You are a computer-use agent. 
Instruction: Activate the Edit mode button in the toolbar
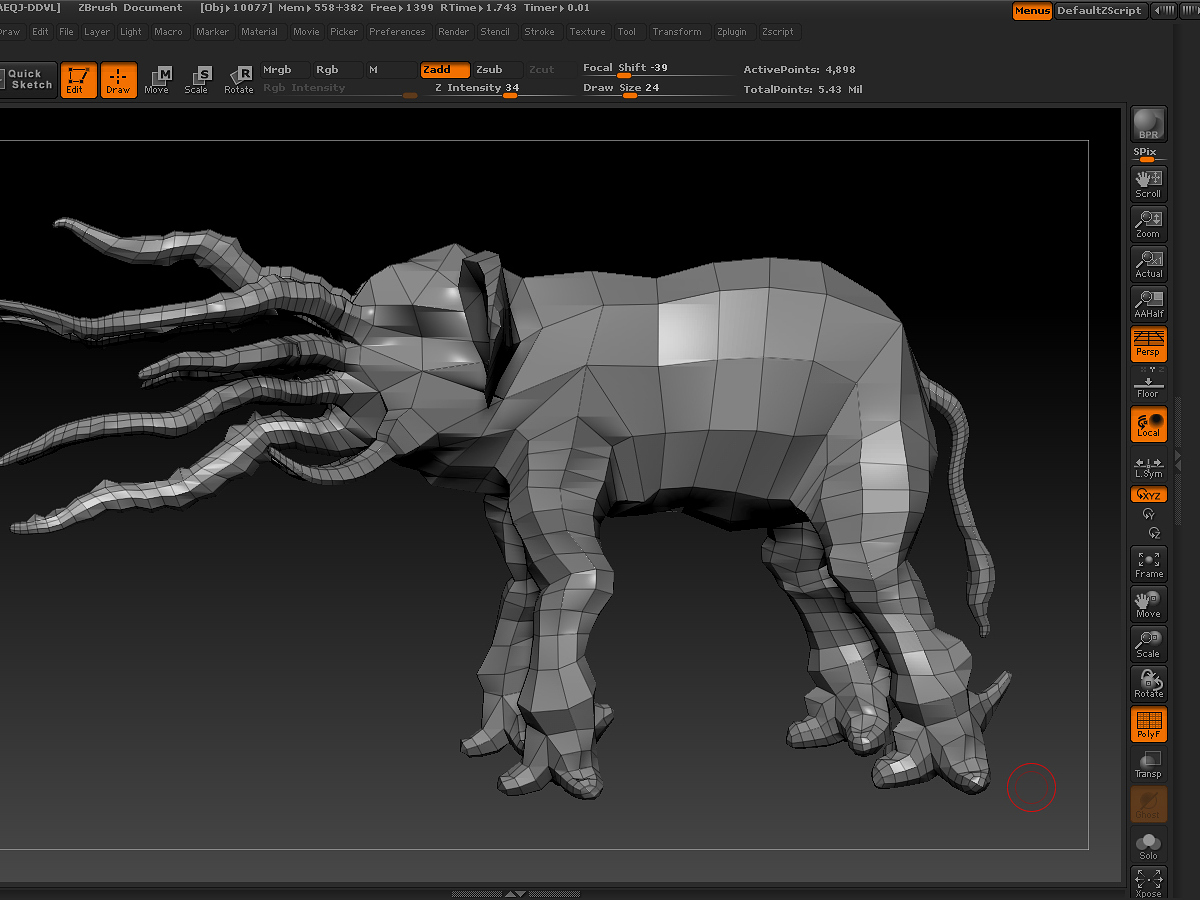click(x=78, y=80)
